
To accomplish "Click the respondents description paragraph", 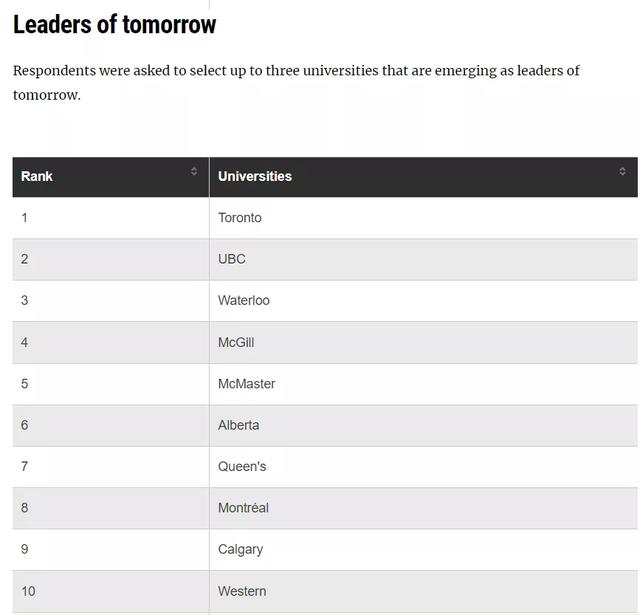I will click(296, 82).
